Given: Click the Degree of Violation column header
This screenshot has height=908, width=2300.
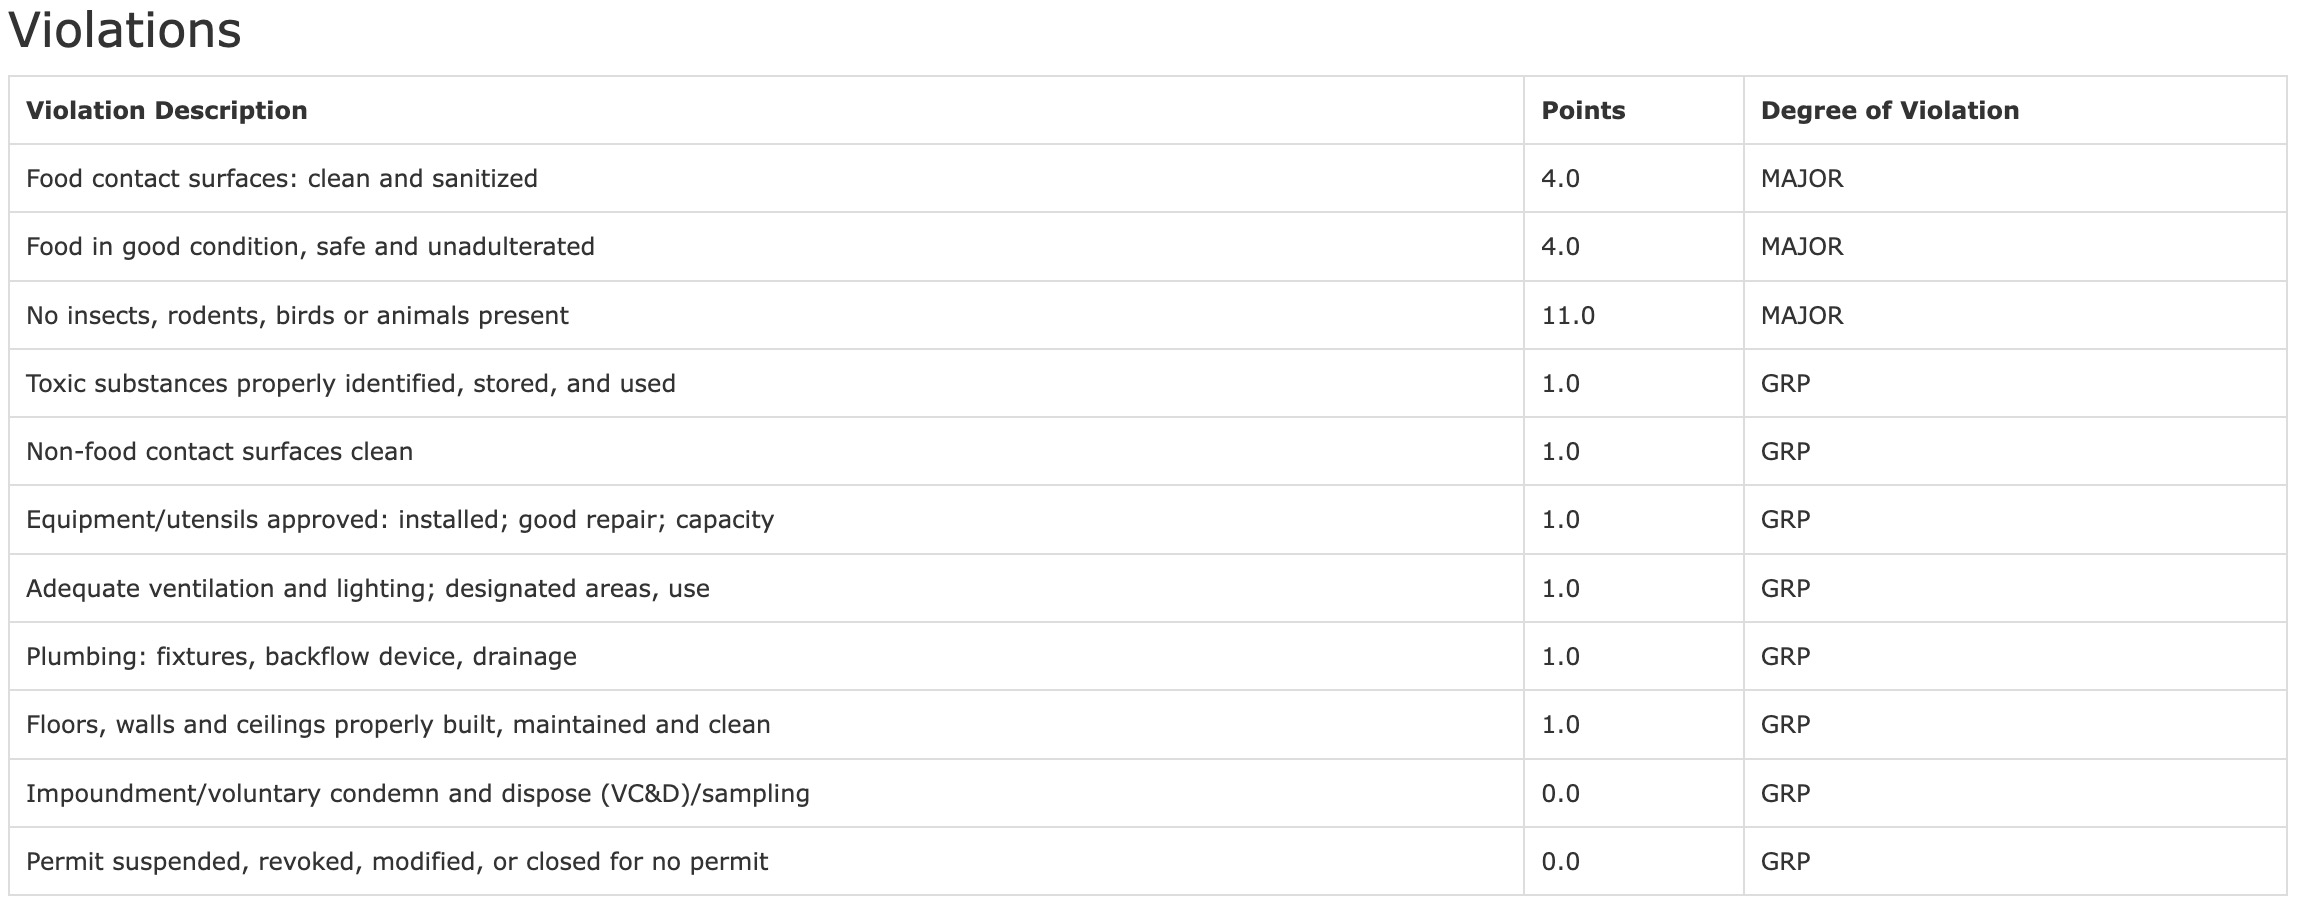Looking at the screenshot, I should pos(1889,110).
